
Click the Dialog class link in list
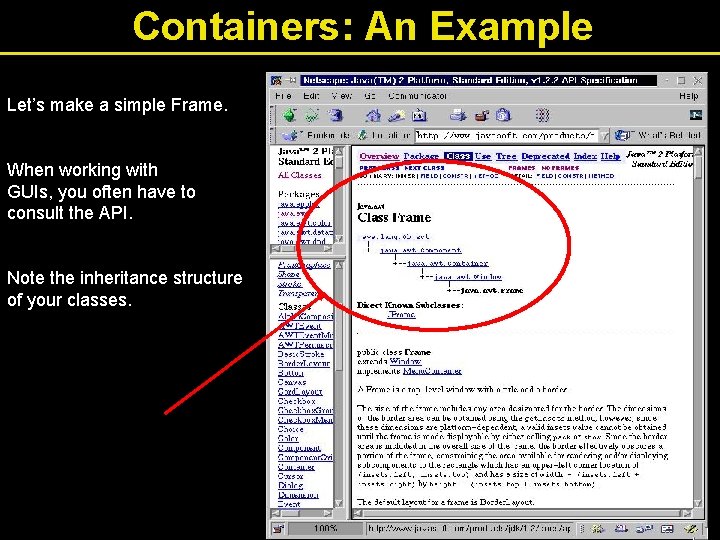pyautogui.click(x=290, y=485)
